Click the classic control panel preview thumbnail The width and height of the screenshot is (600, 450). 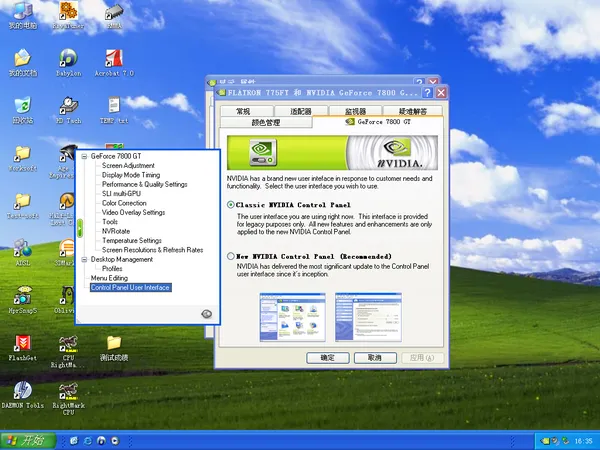(292, 317)
